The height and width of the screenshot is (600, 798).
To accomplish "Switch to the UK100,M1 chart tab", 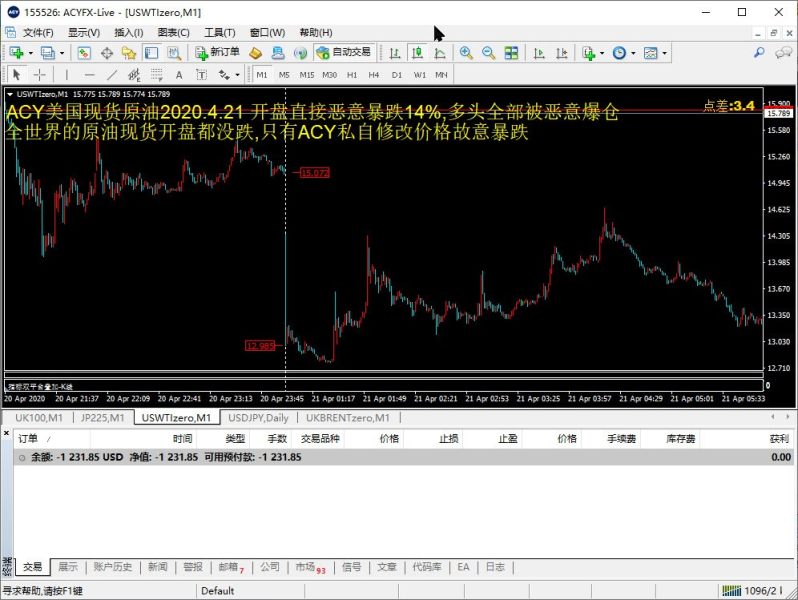I will click(39, 418).
